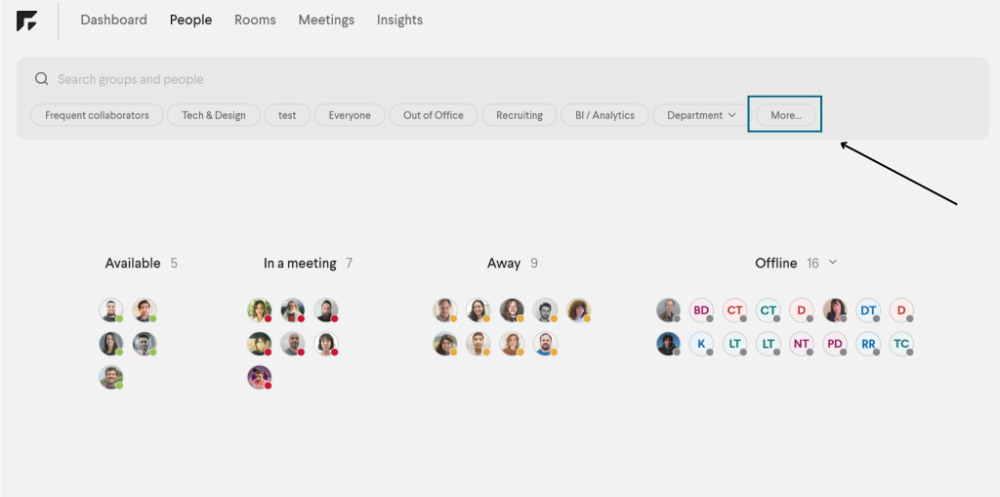Open the Insights tab

point(399,20)
